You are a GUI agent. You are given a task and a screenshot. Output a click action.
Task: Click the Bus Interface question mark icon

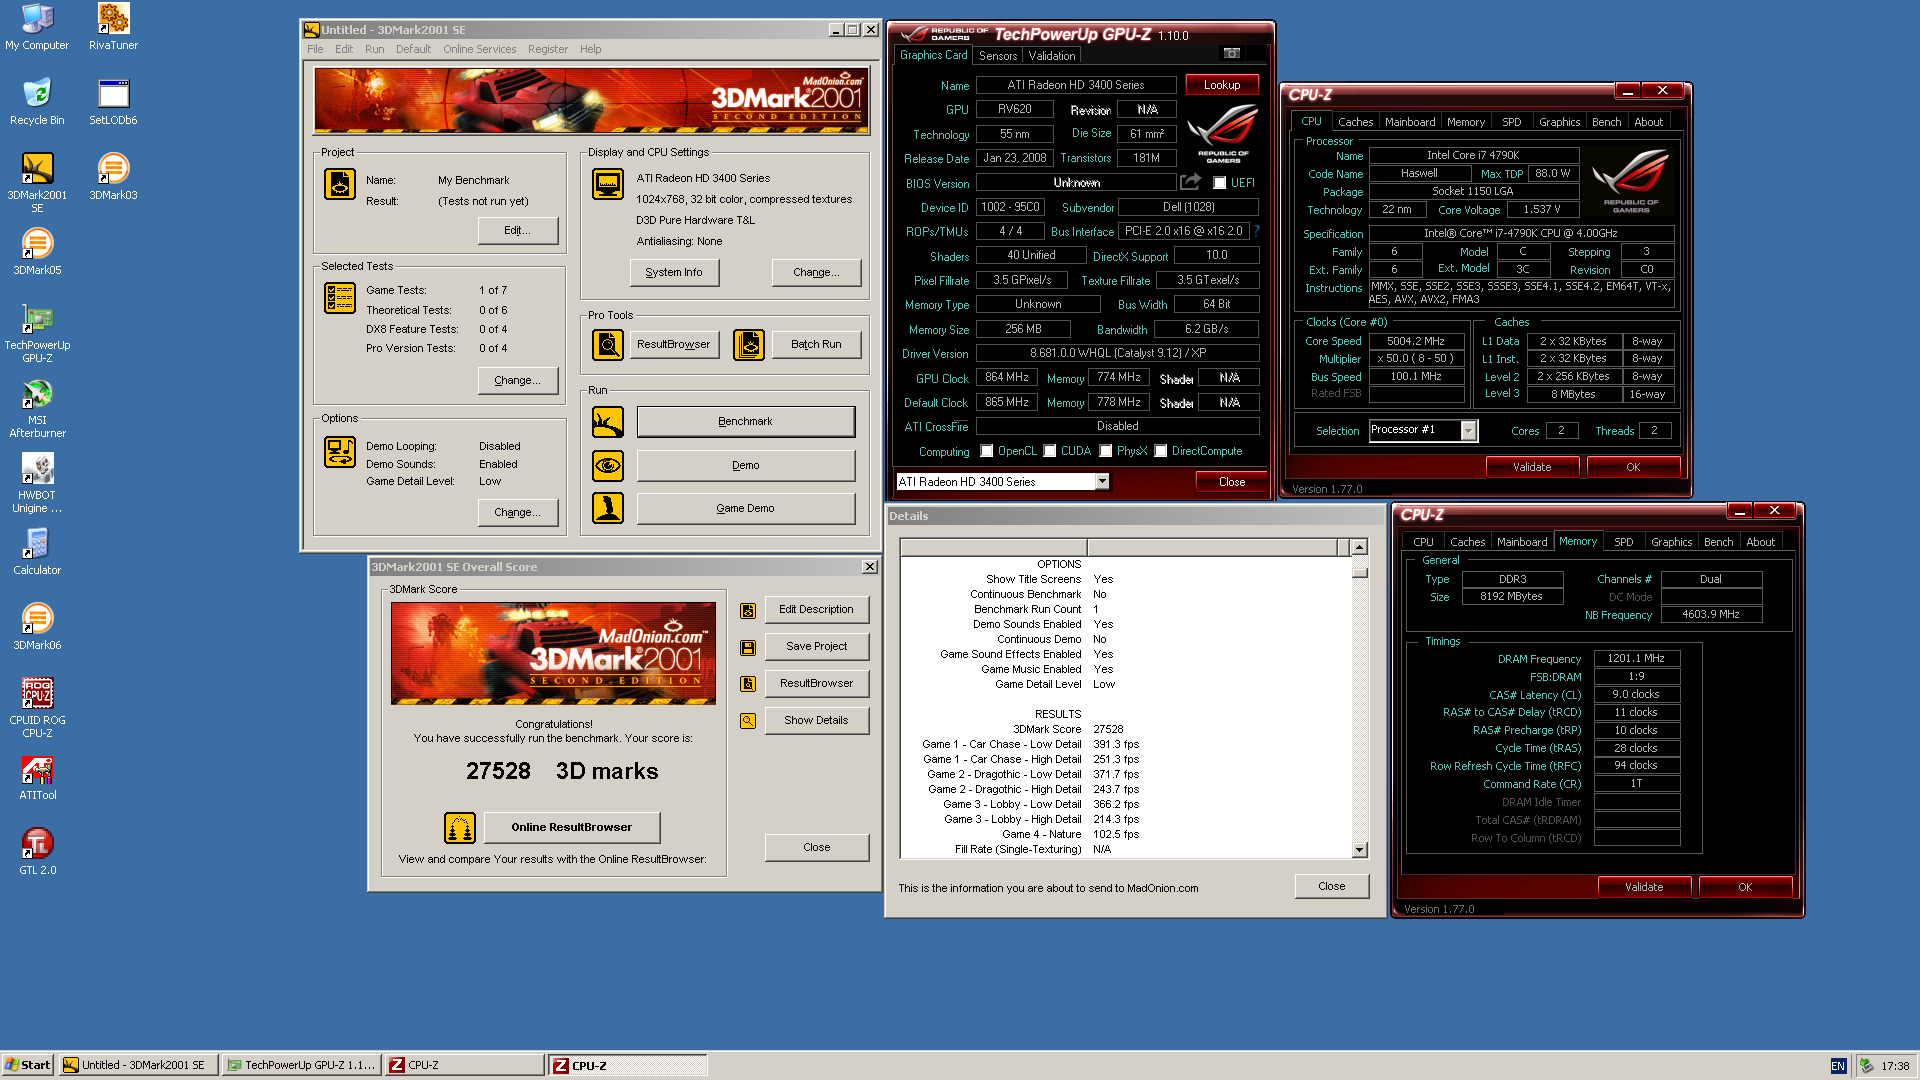pyautogui.click(x=1257, y=231)
